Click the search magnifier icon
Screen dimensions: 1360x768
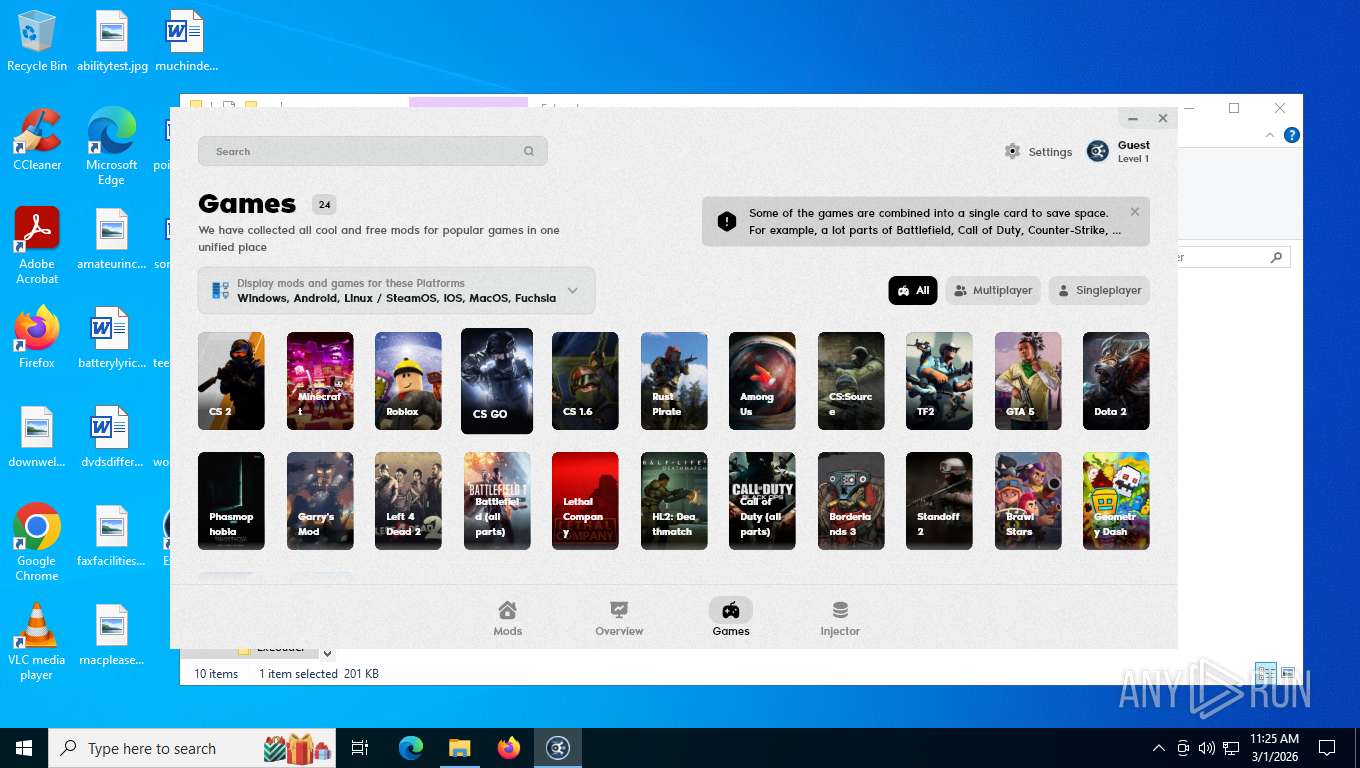[x=529, y=151]
